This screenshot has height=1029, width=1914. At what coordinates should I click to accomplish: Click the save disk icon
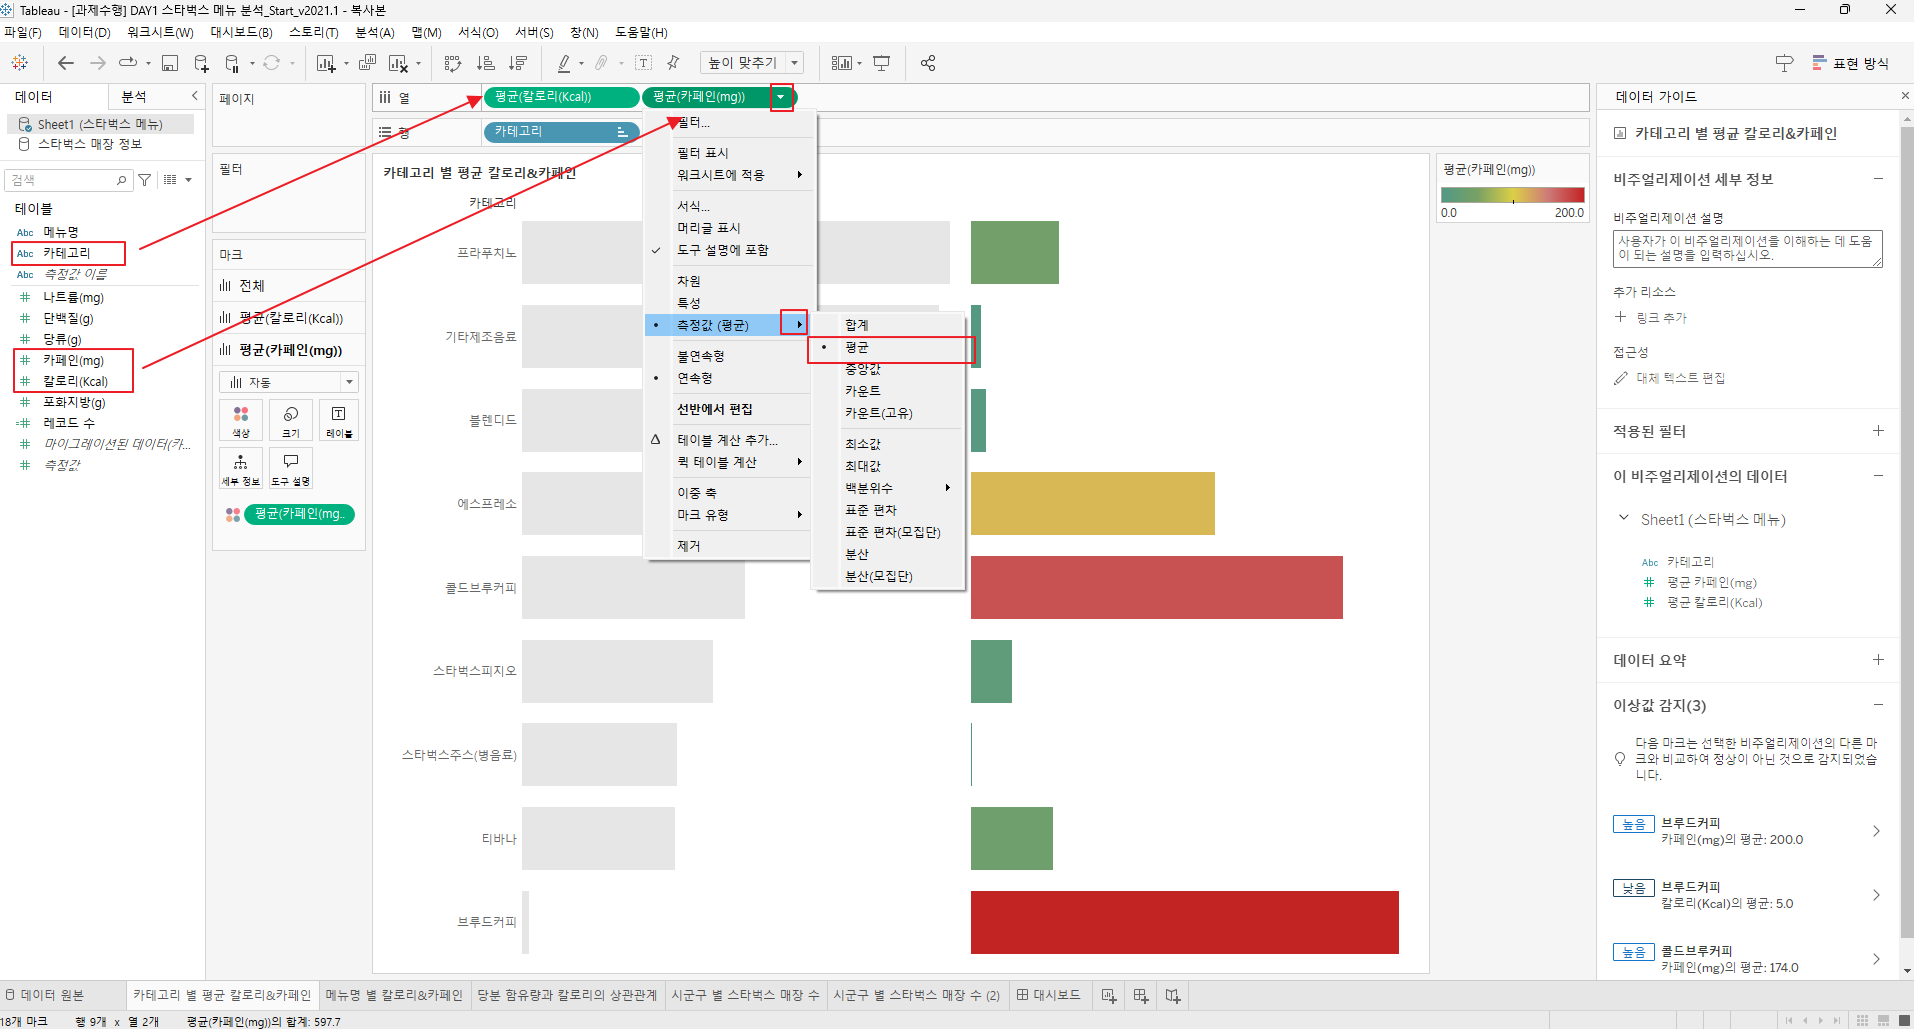click(x=170, y=63)
